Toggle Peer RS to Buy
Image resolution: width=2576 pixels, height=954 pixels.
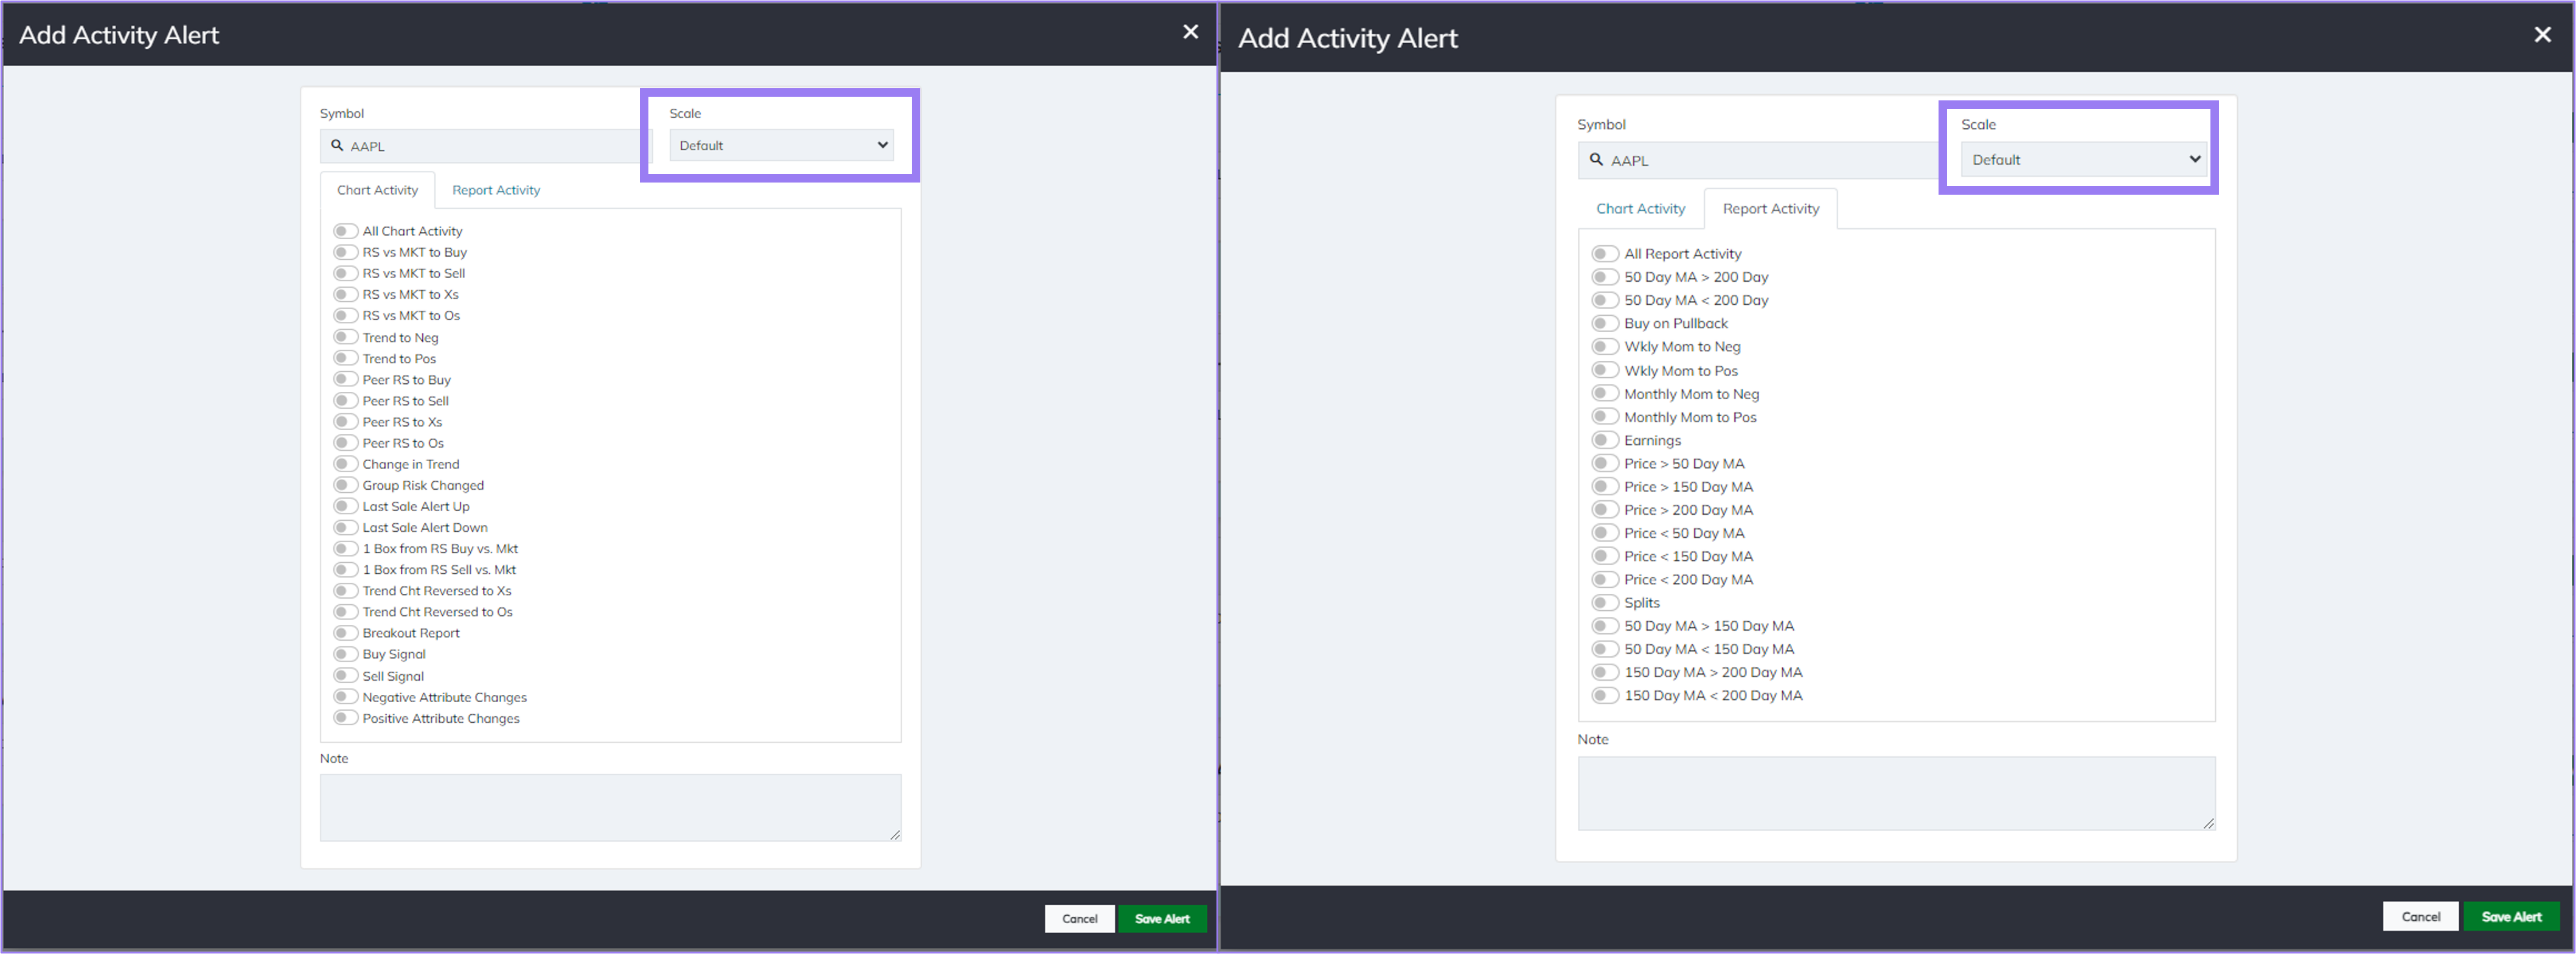pos(345,379)
